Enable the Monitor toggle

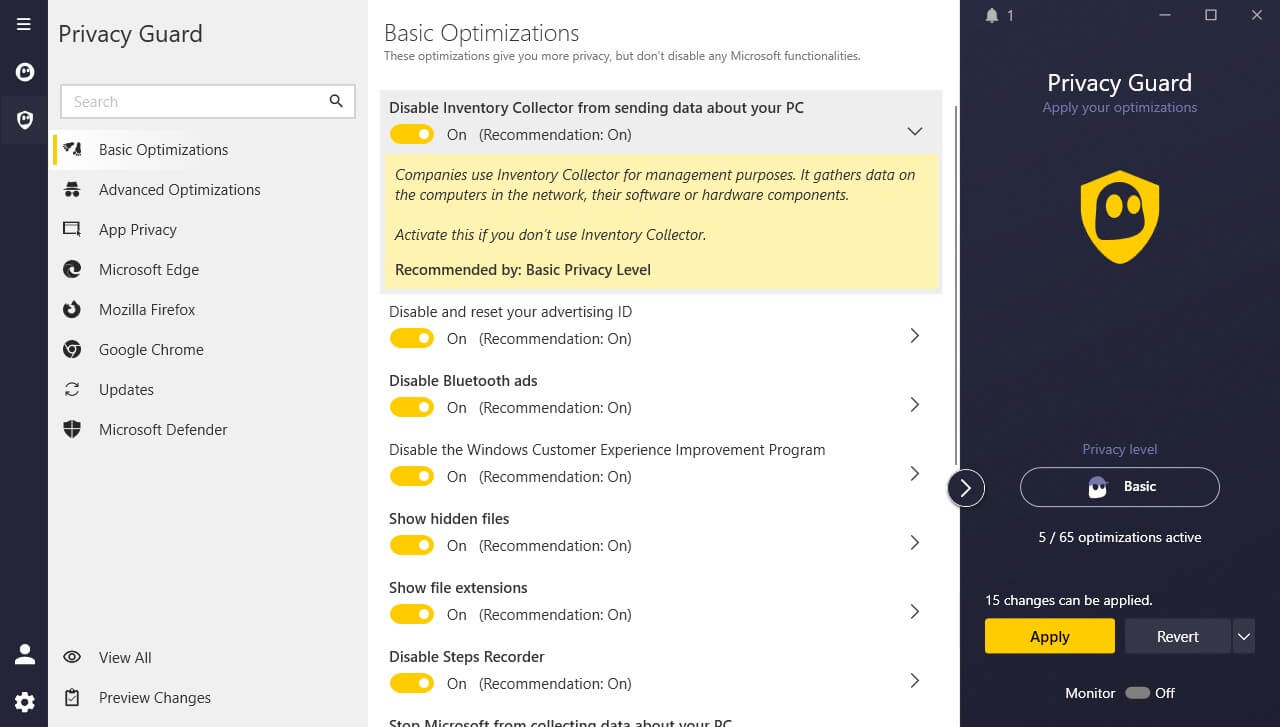[1137, 693]
